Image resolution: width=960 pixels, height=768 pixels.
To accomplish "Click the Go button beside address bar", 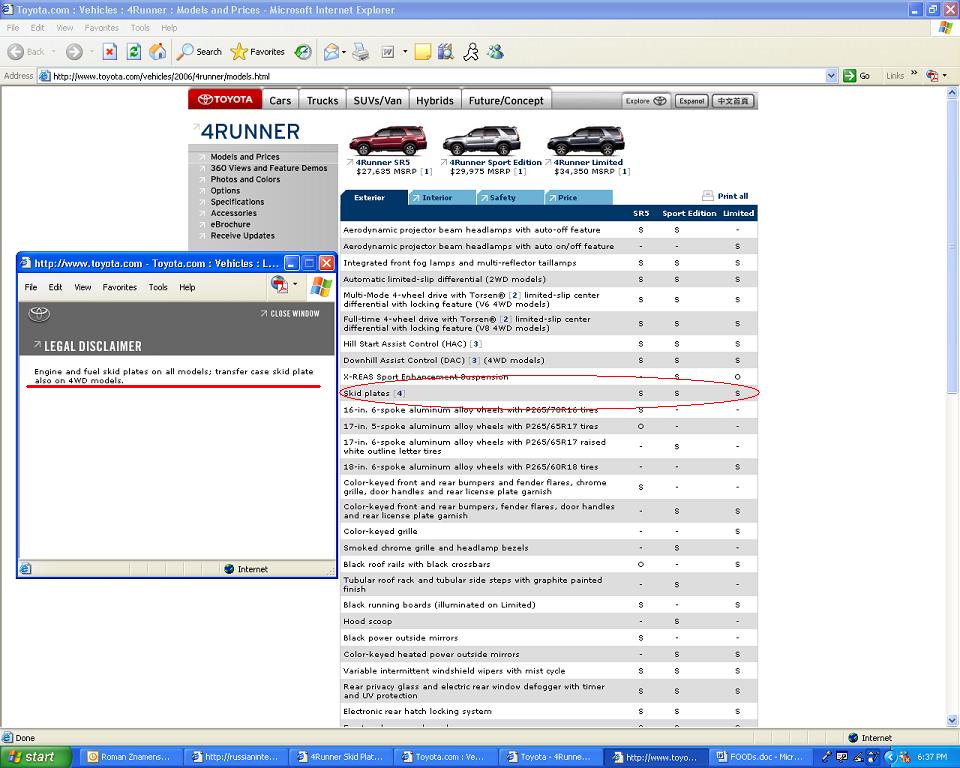I will tap(857, 76).
